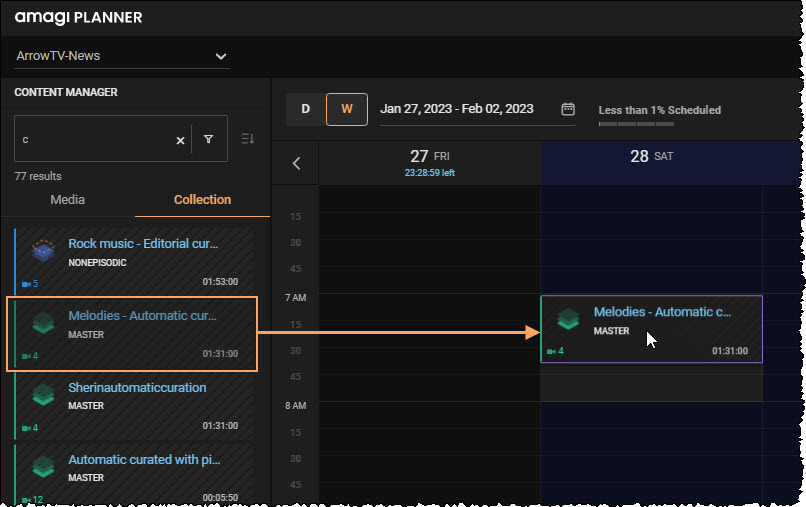
Task: Switch to Day view with D
Action: (305, 109)
